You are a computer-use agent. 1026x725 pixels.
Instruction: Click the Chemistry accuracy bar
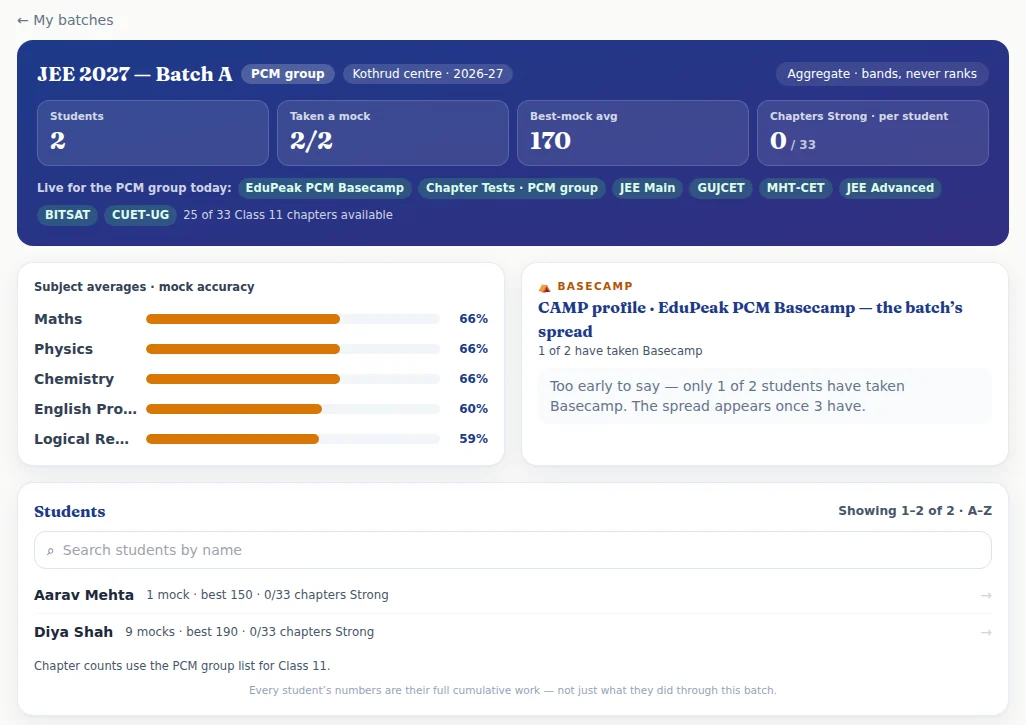[x=292, y=379]
